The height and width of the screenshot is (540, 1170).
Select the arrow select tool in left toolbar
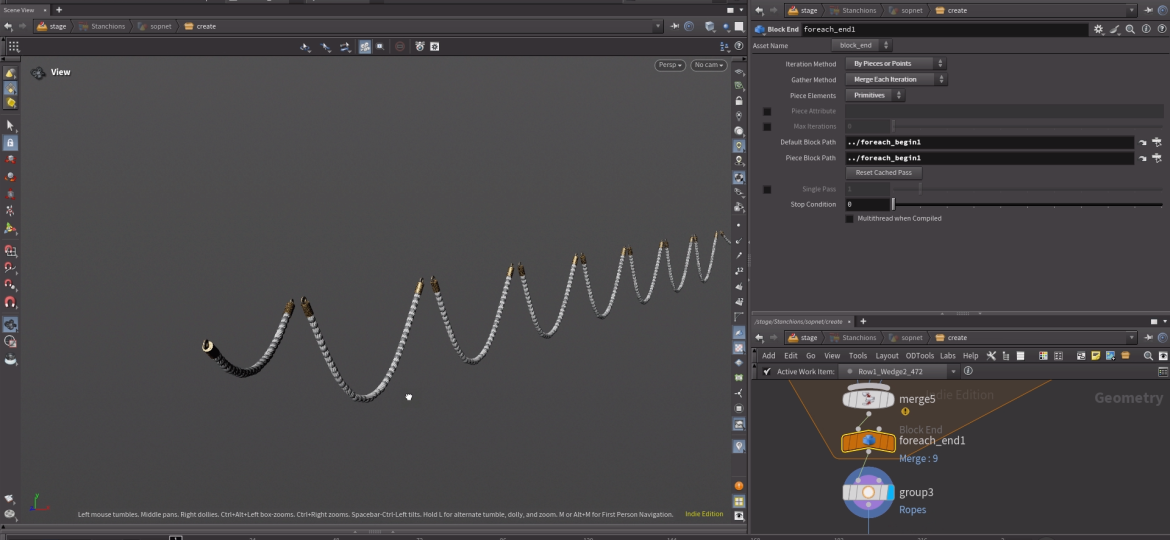[10, 125]
